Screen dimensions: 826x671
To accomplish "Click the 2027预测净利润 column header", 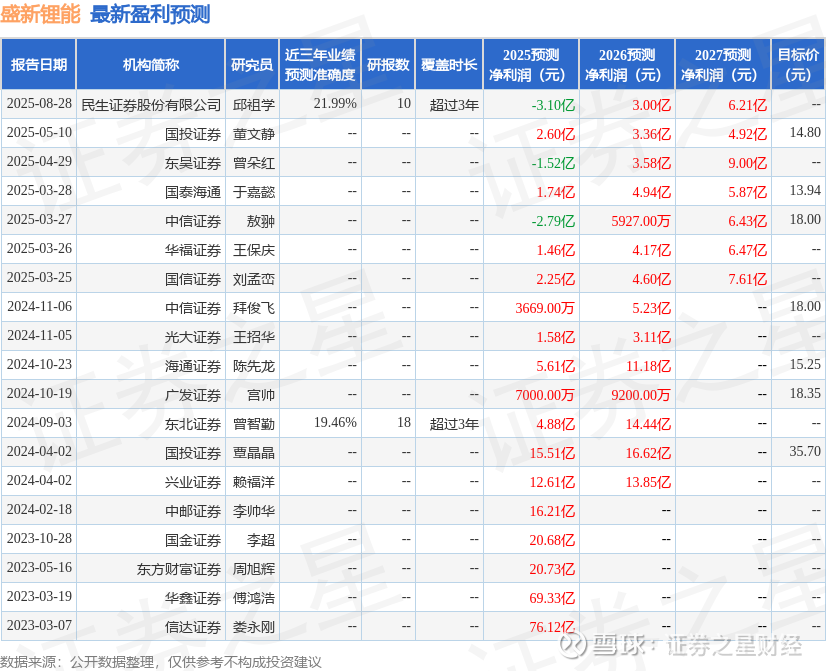I will point(723,64).
